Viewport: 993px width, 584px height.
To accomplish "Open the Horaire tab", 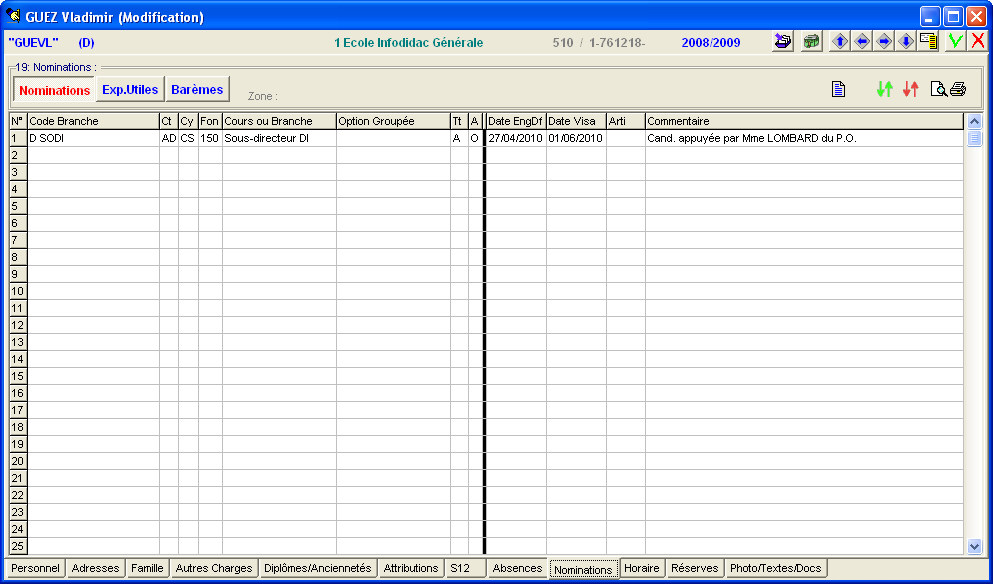I will click(x=642, y=568).
